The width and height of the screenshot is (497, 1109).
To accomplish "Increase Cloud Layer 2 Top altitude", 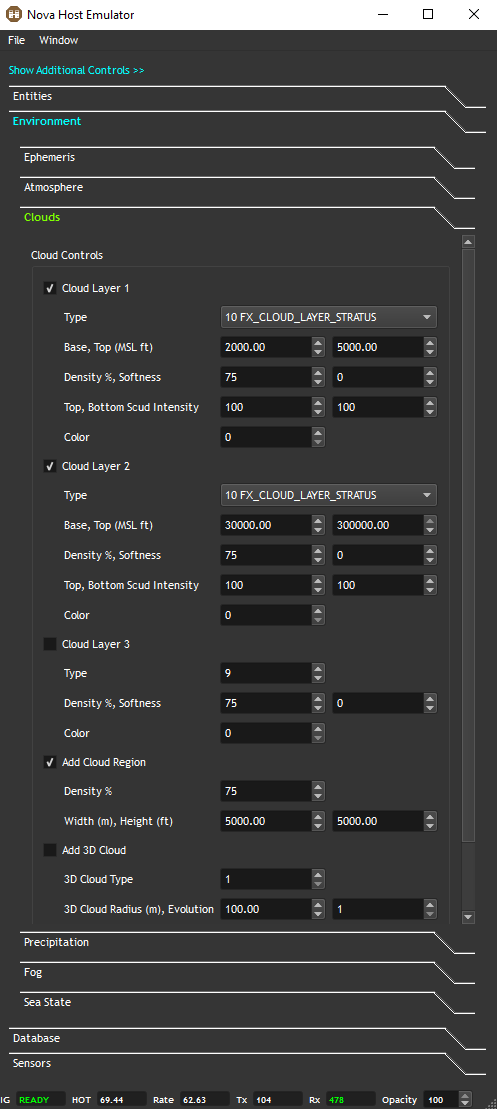I will (430, 521).
